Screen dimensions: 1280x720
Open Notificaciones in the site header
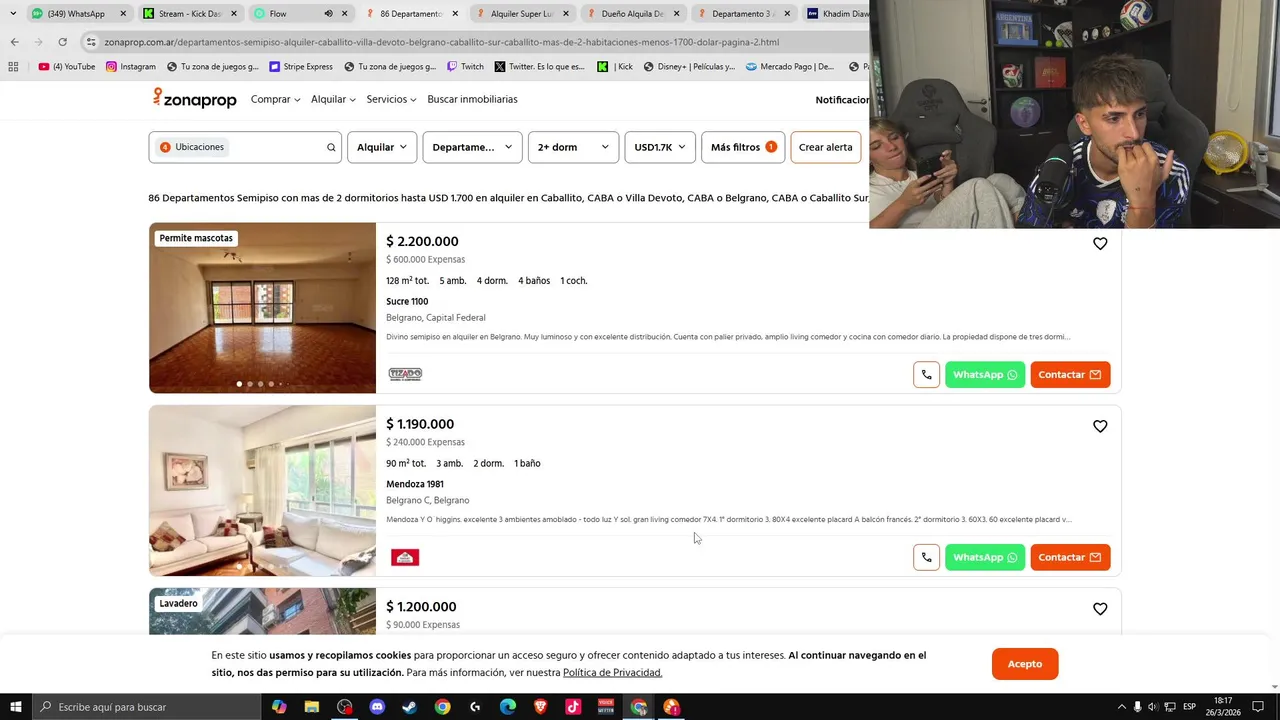[842, 100]
